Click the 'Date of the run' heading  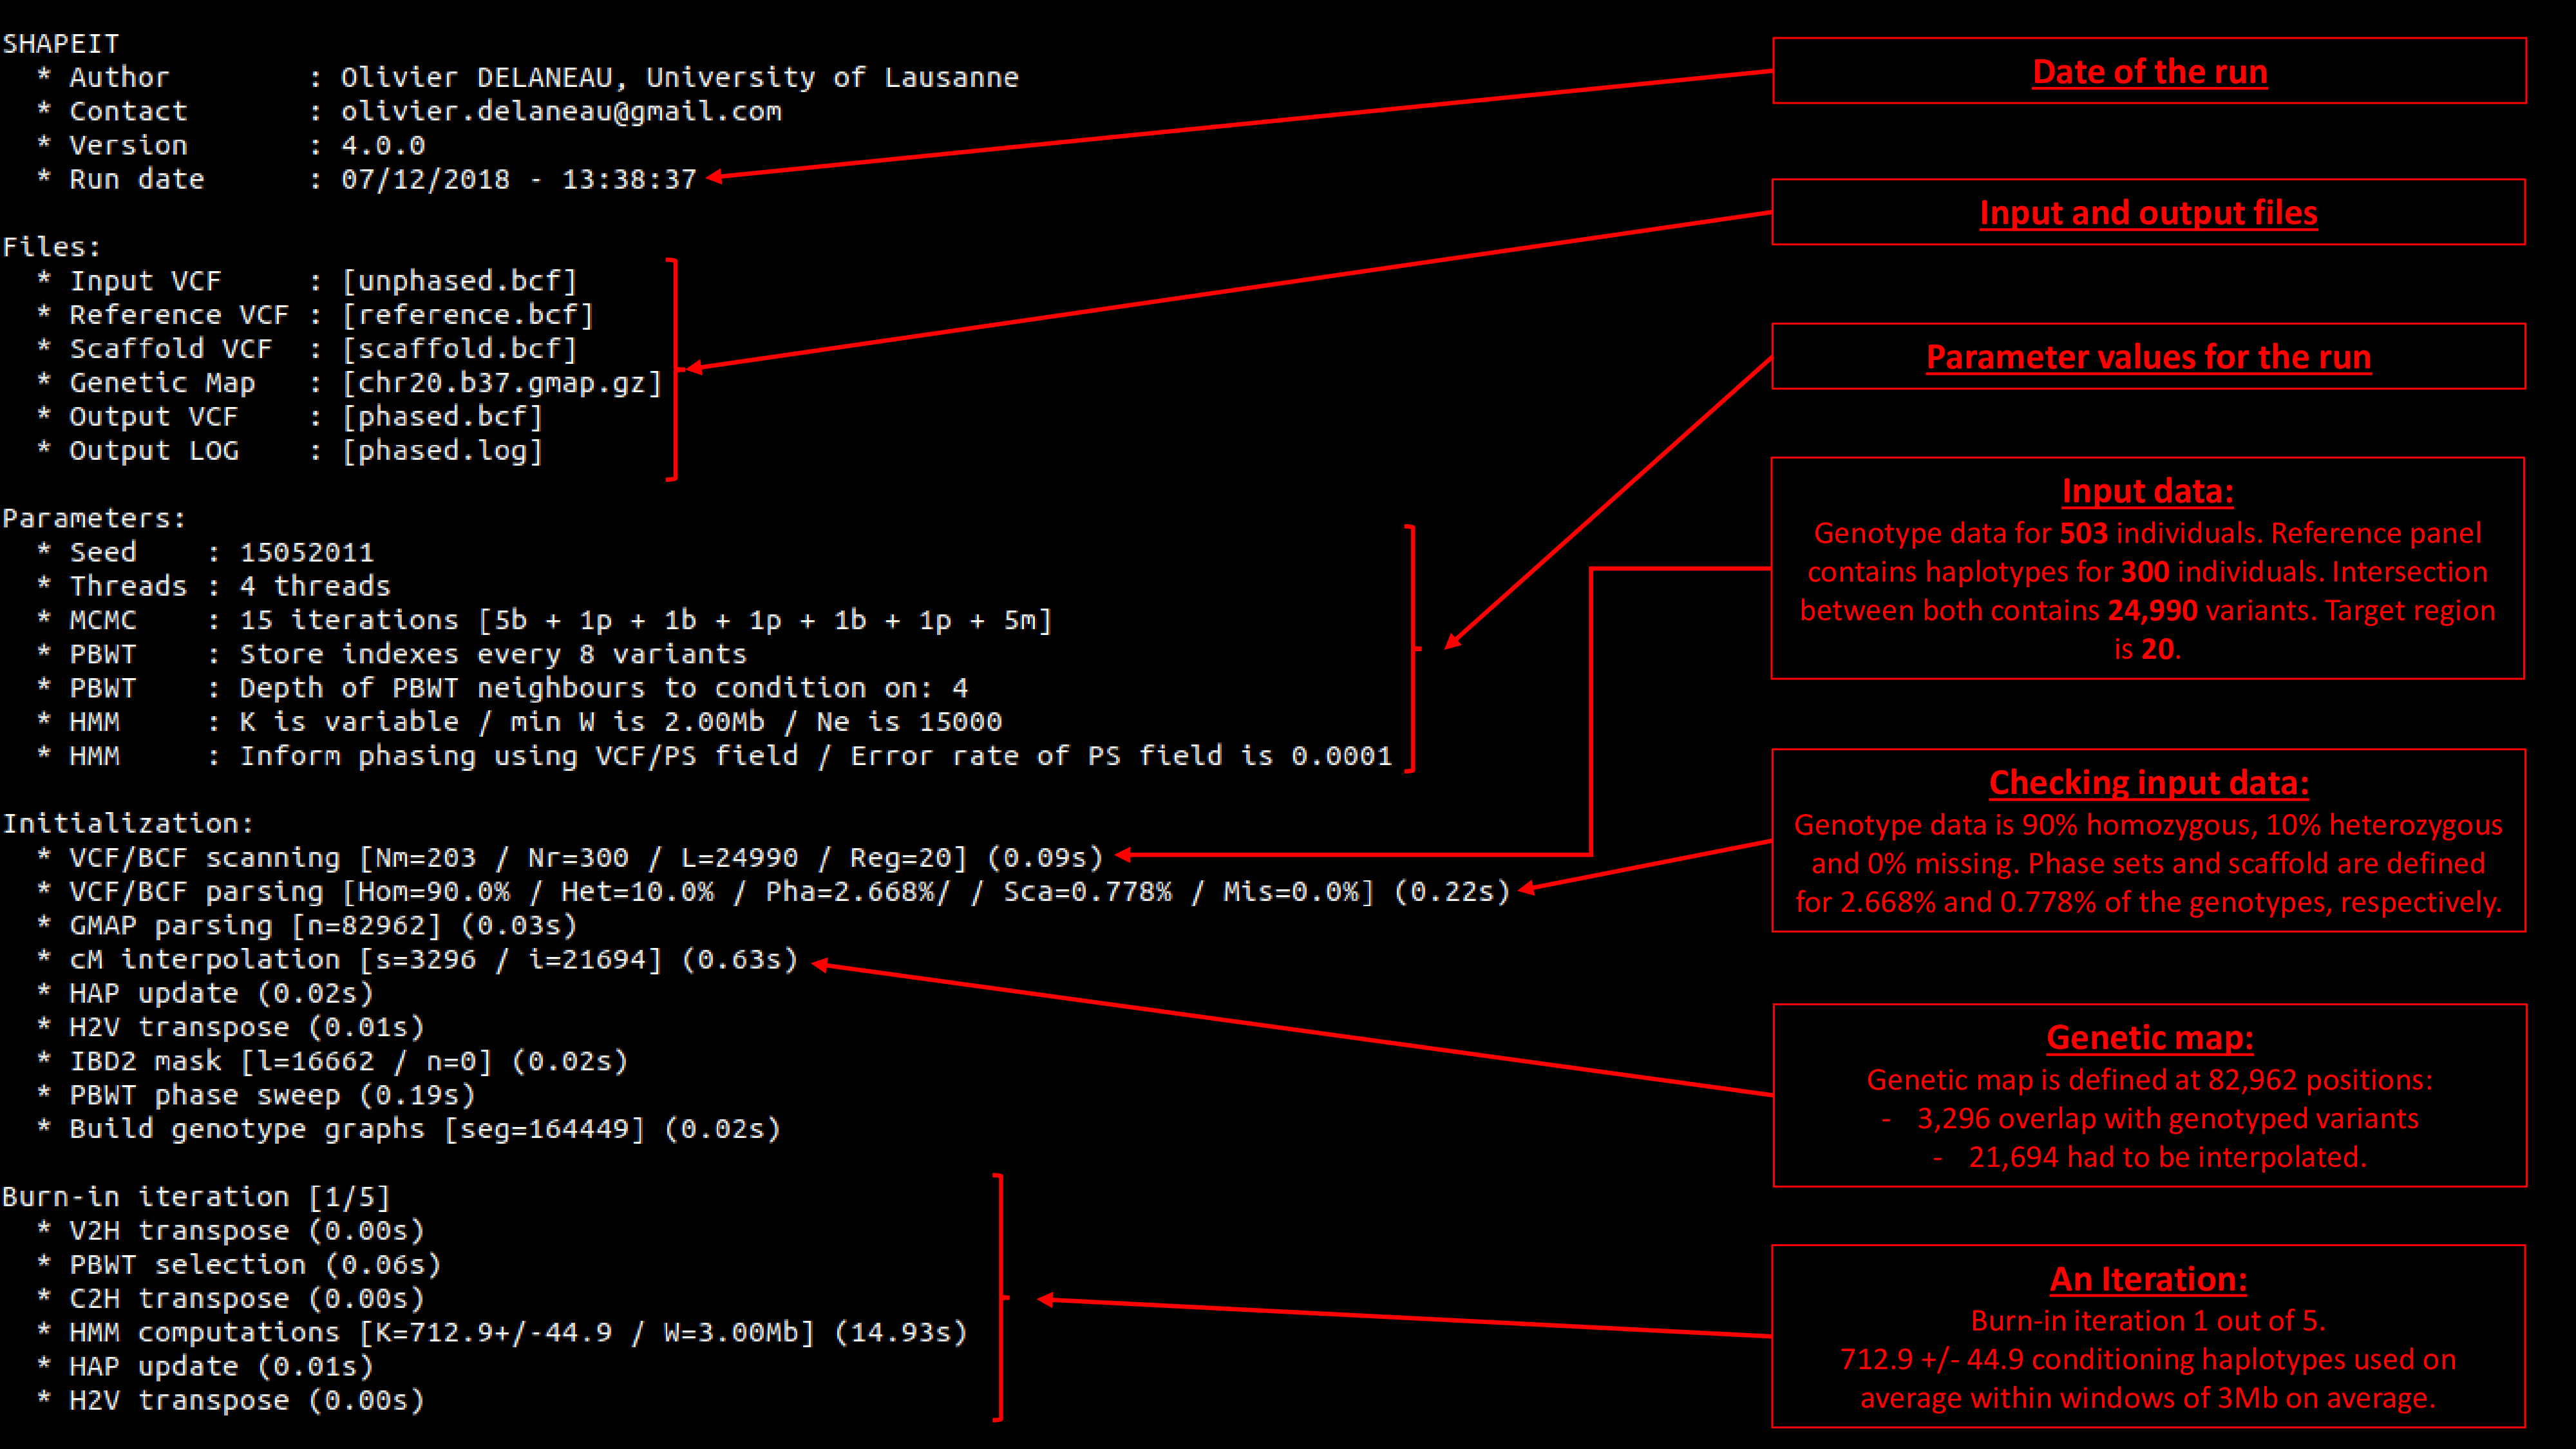[2149, 72]
